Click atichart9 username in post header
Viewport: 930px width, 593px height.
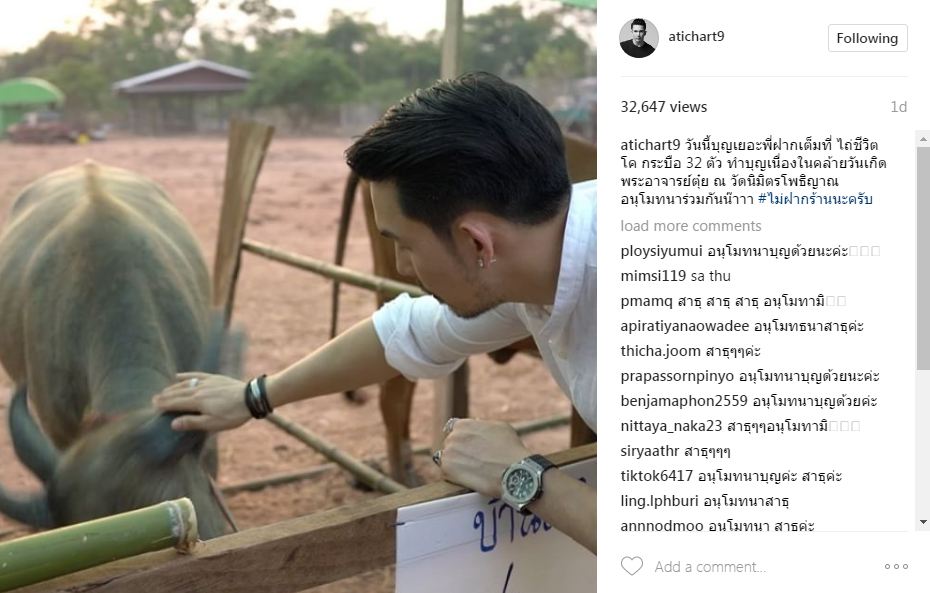[696, 36]
